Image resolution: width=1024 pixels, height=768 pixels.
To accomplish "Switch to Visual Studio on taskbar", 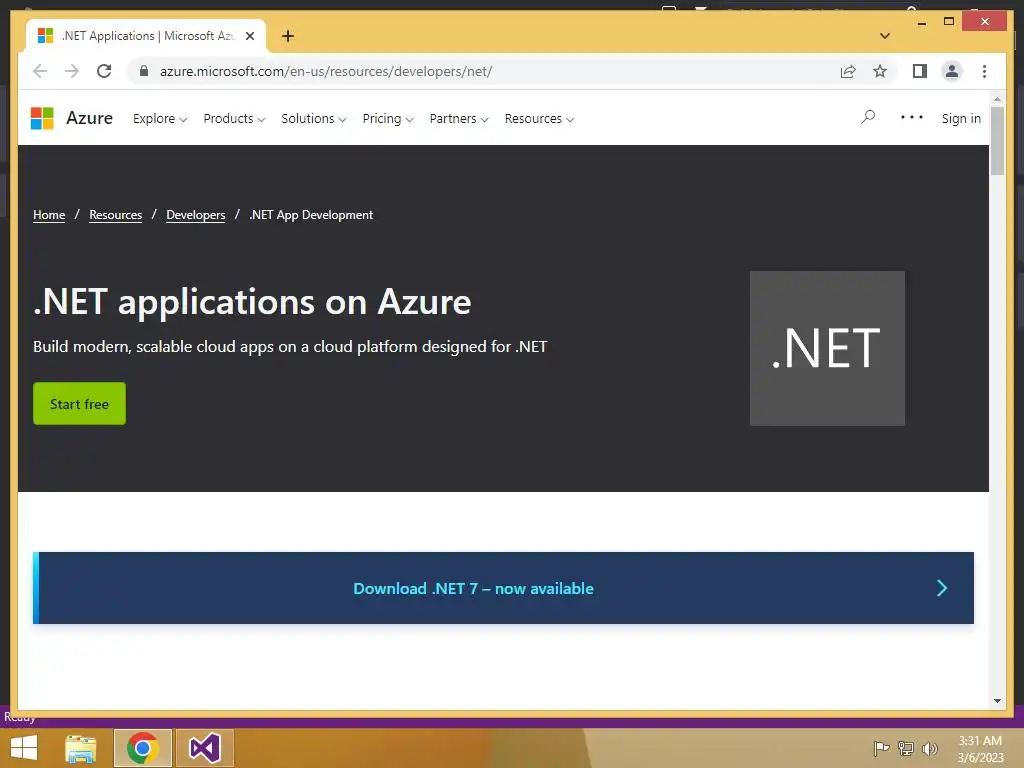I will (x=204, y=748).
